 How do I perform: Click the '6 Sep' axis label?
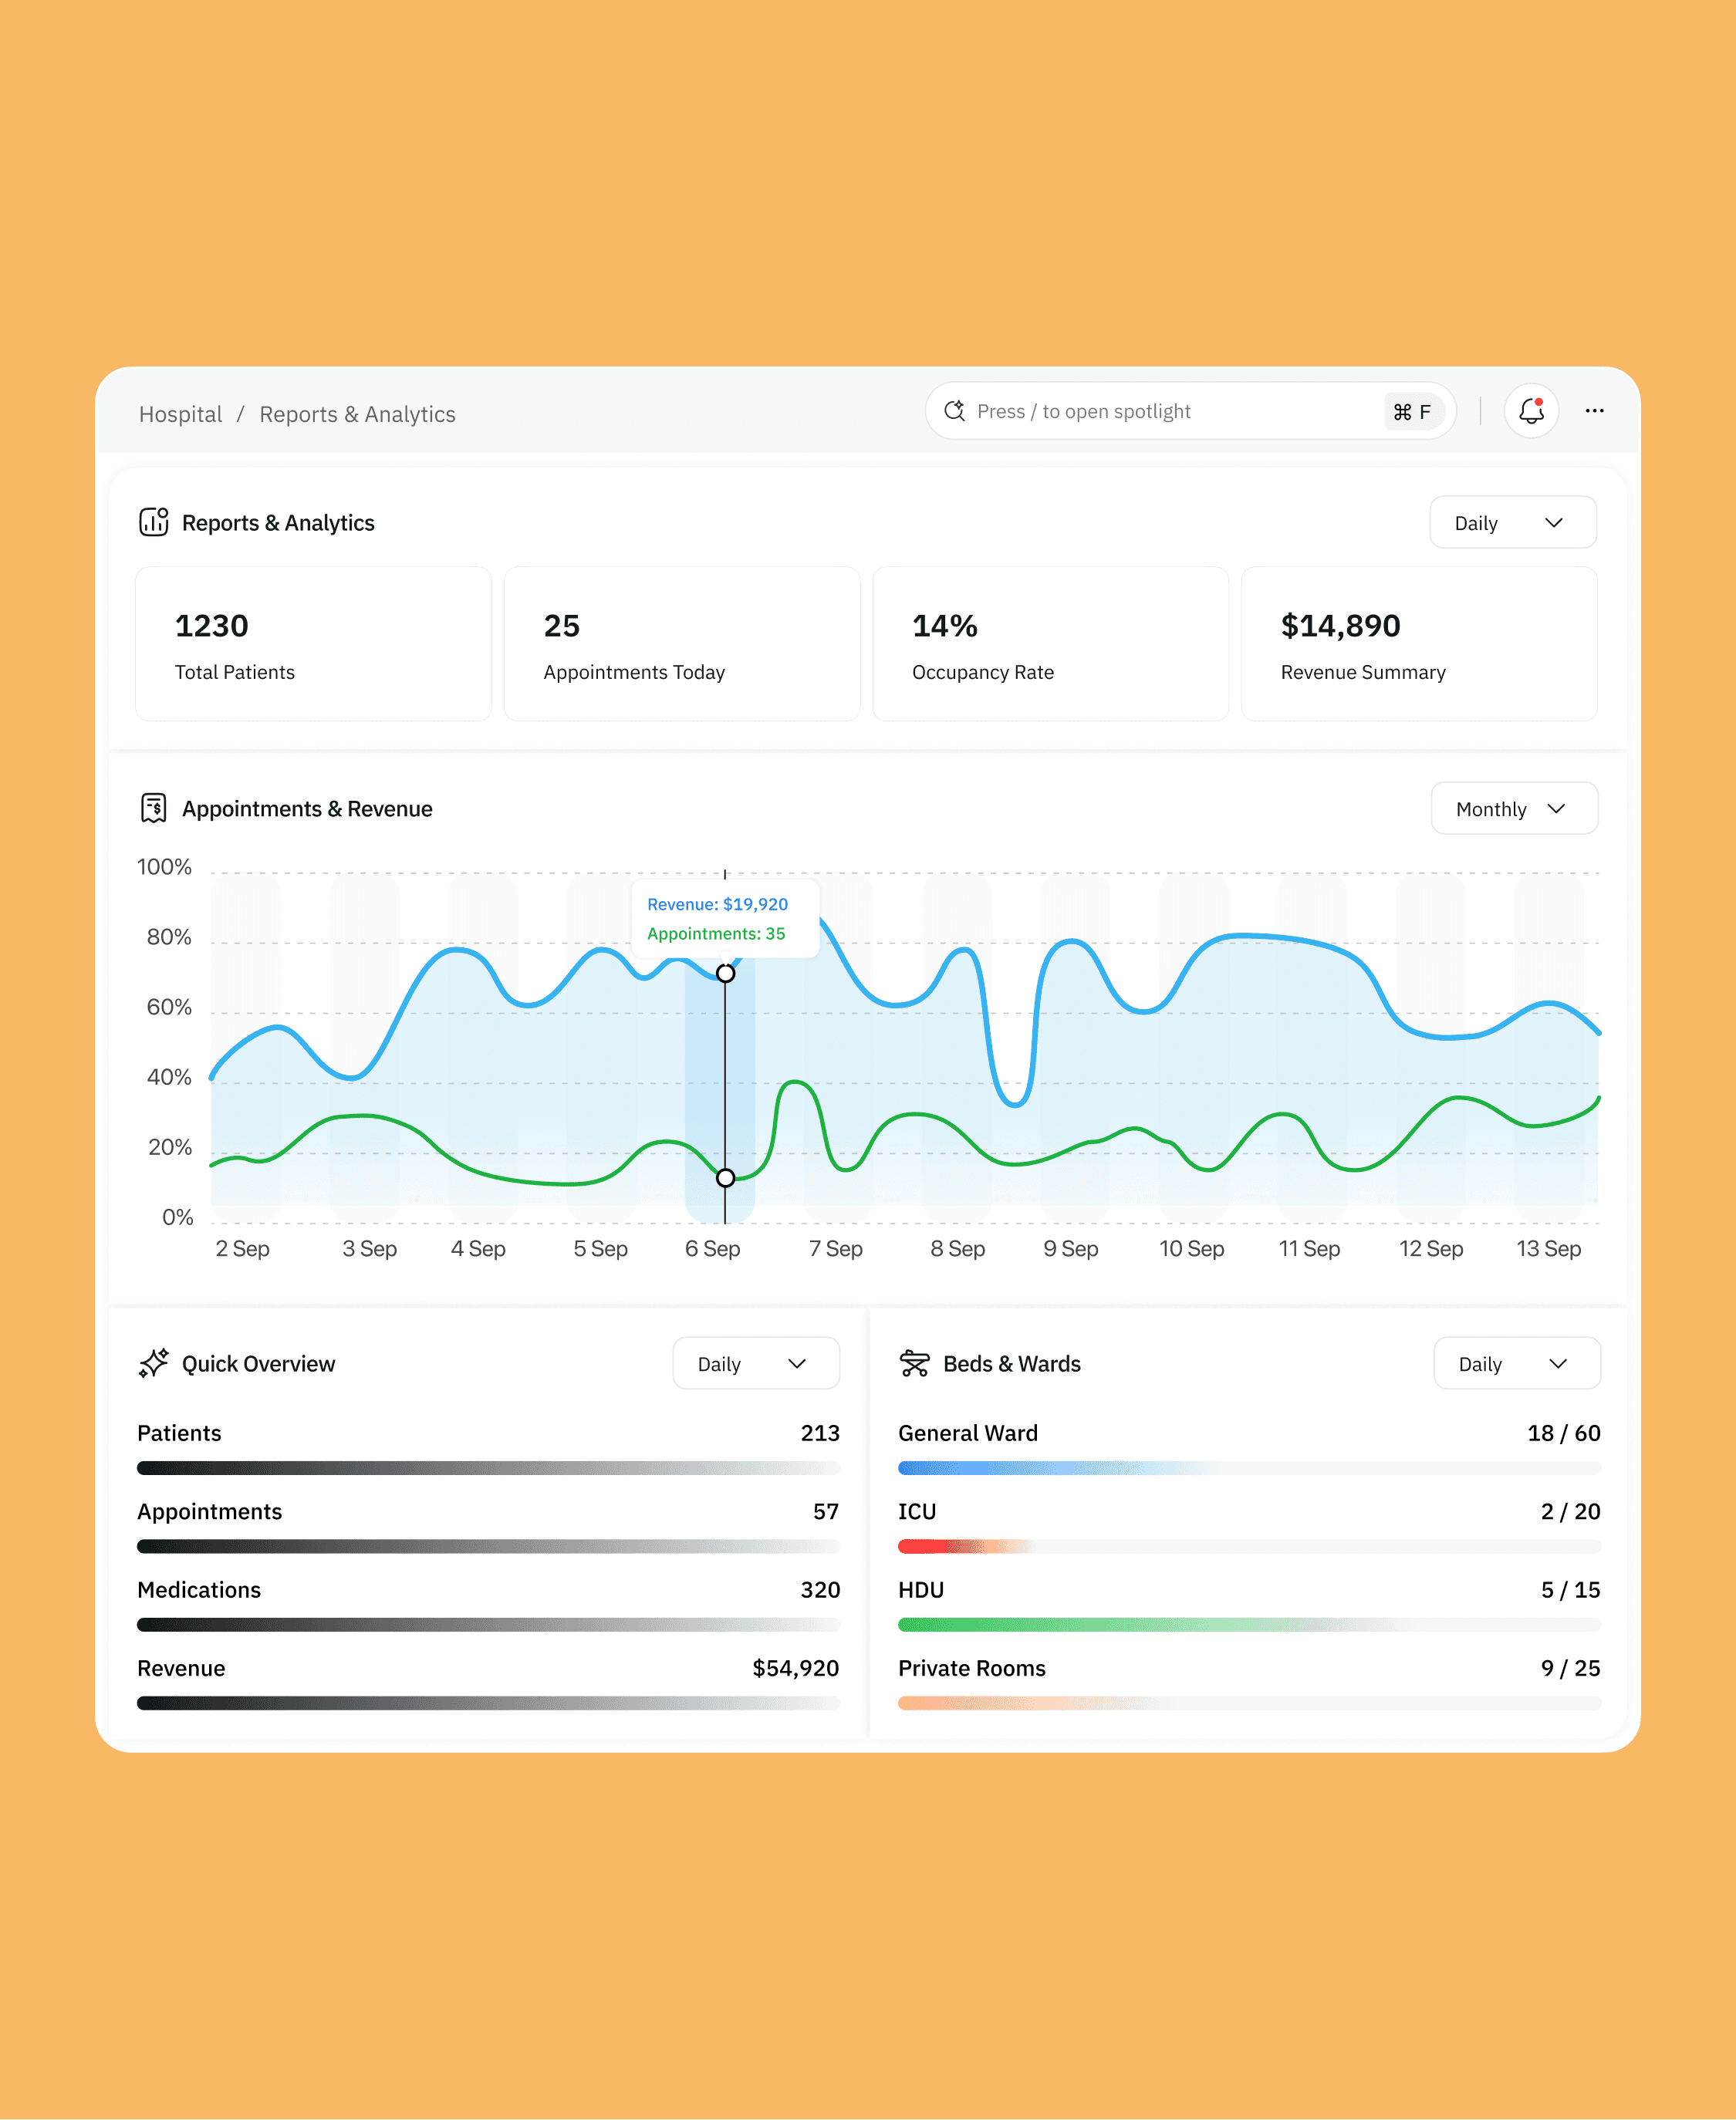(x=712, y=1248)
